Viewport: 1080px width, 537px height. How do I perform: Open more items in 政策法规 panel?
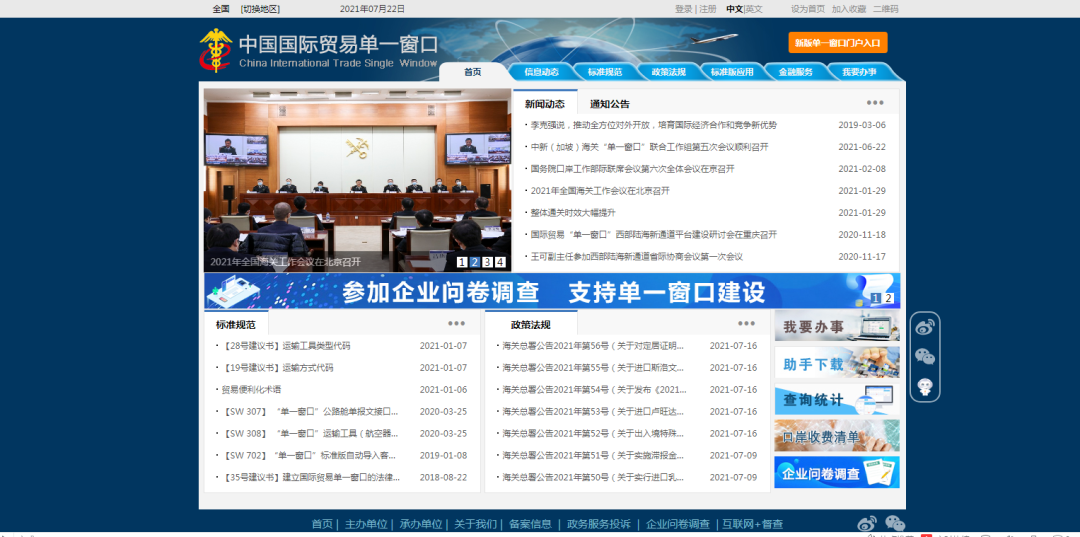coord(746,323)
